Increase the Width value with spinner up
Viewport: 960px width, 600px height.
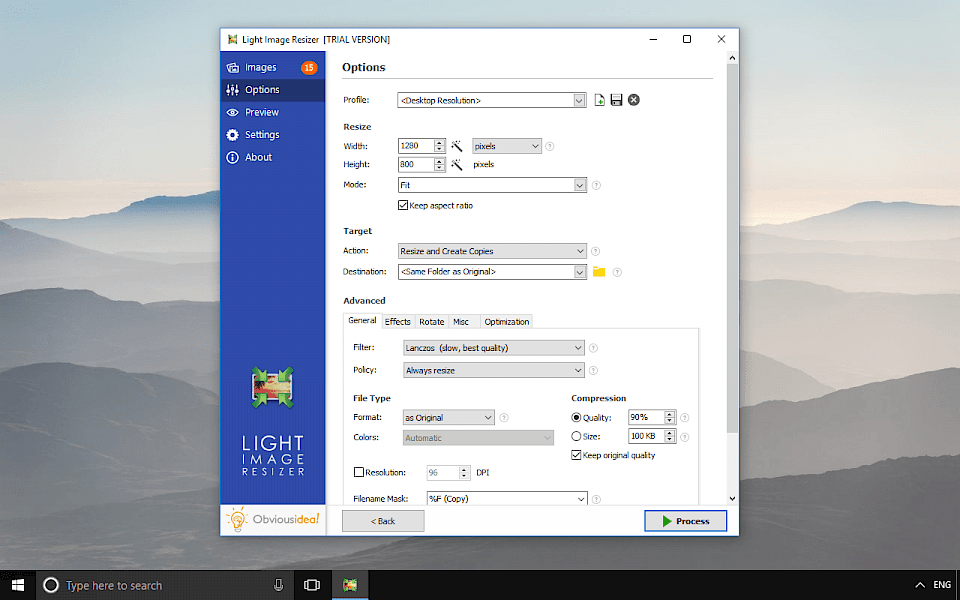click(x=439, y=143)
